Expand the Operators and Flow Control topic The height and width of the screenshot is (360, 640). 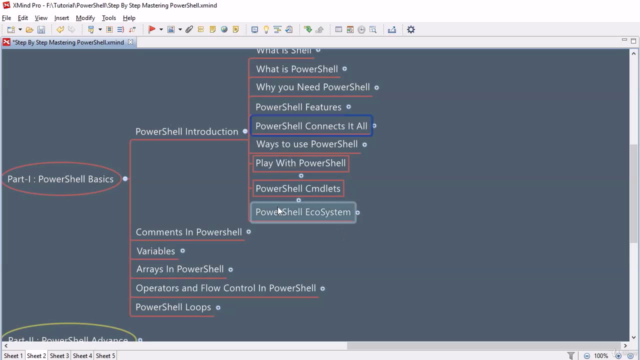coord(322,289)
